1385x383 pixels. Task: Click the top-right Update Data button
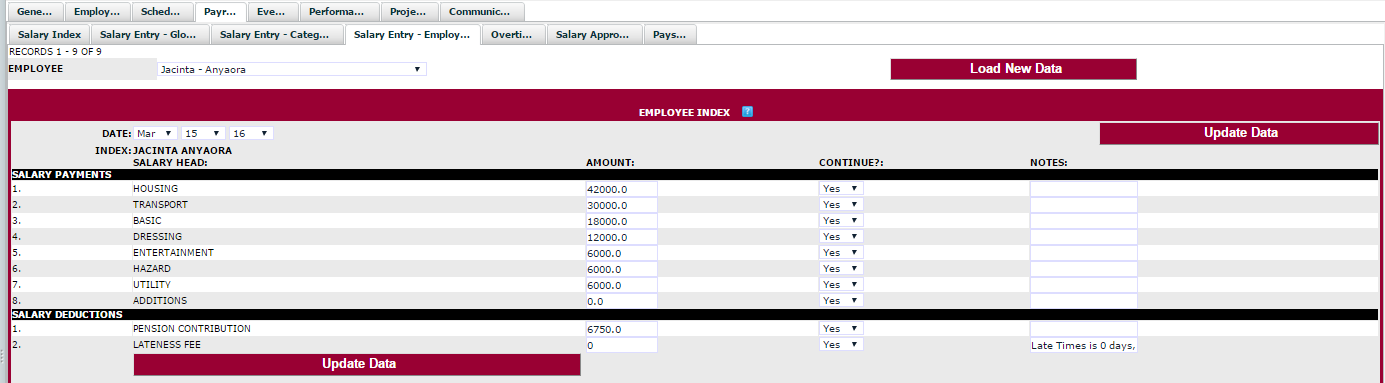1240,133
